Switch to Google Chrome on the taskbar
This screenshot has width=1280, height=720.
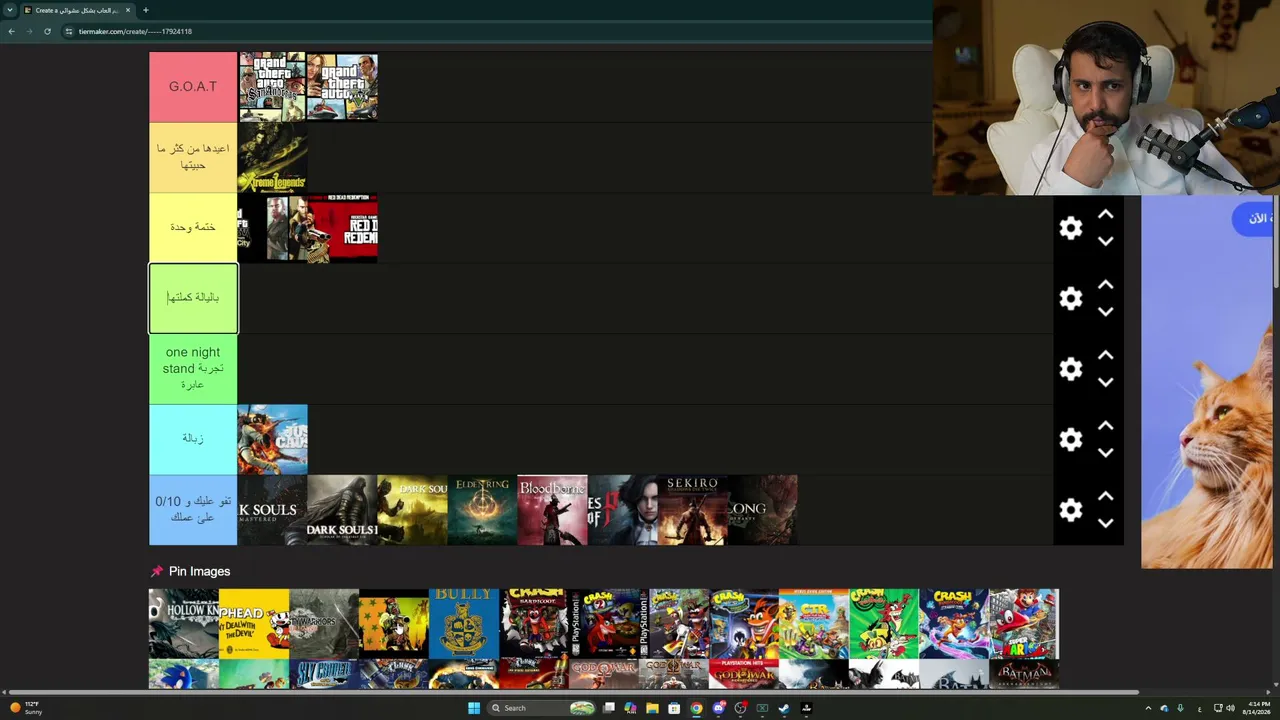tap(696, 708)
